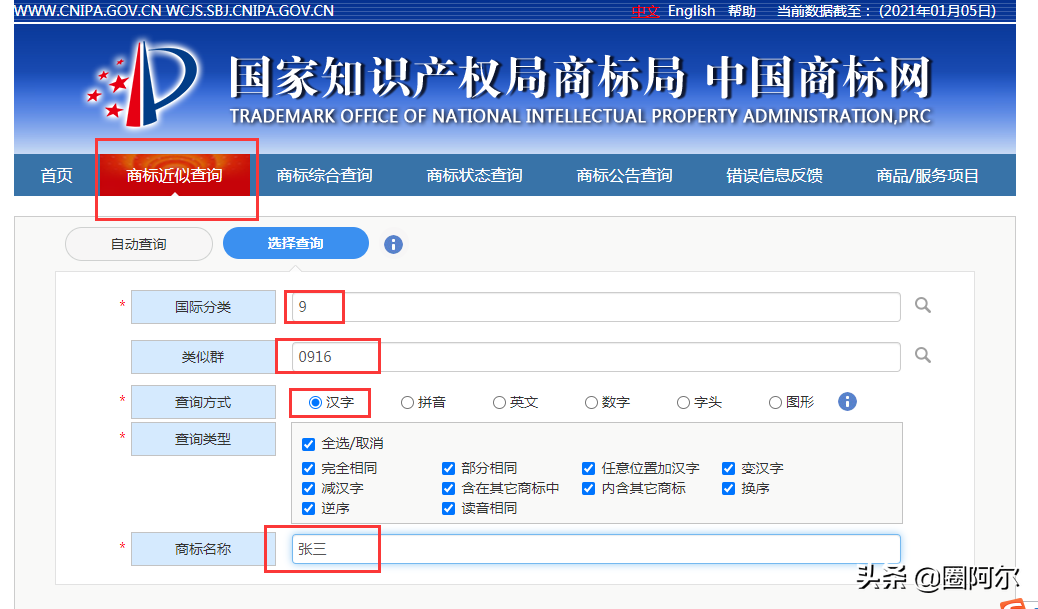This screenshot has height=609, width=1038.
Task: Click the 类似群 field label
Action: coord(203,357)
